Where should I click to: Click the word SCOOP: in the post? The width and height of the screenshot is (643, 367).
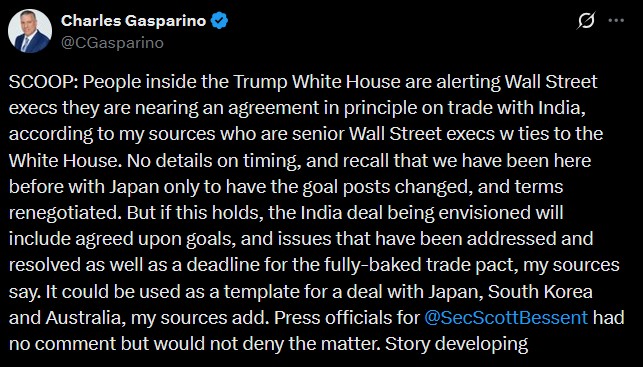coord(44,82)
